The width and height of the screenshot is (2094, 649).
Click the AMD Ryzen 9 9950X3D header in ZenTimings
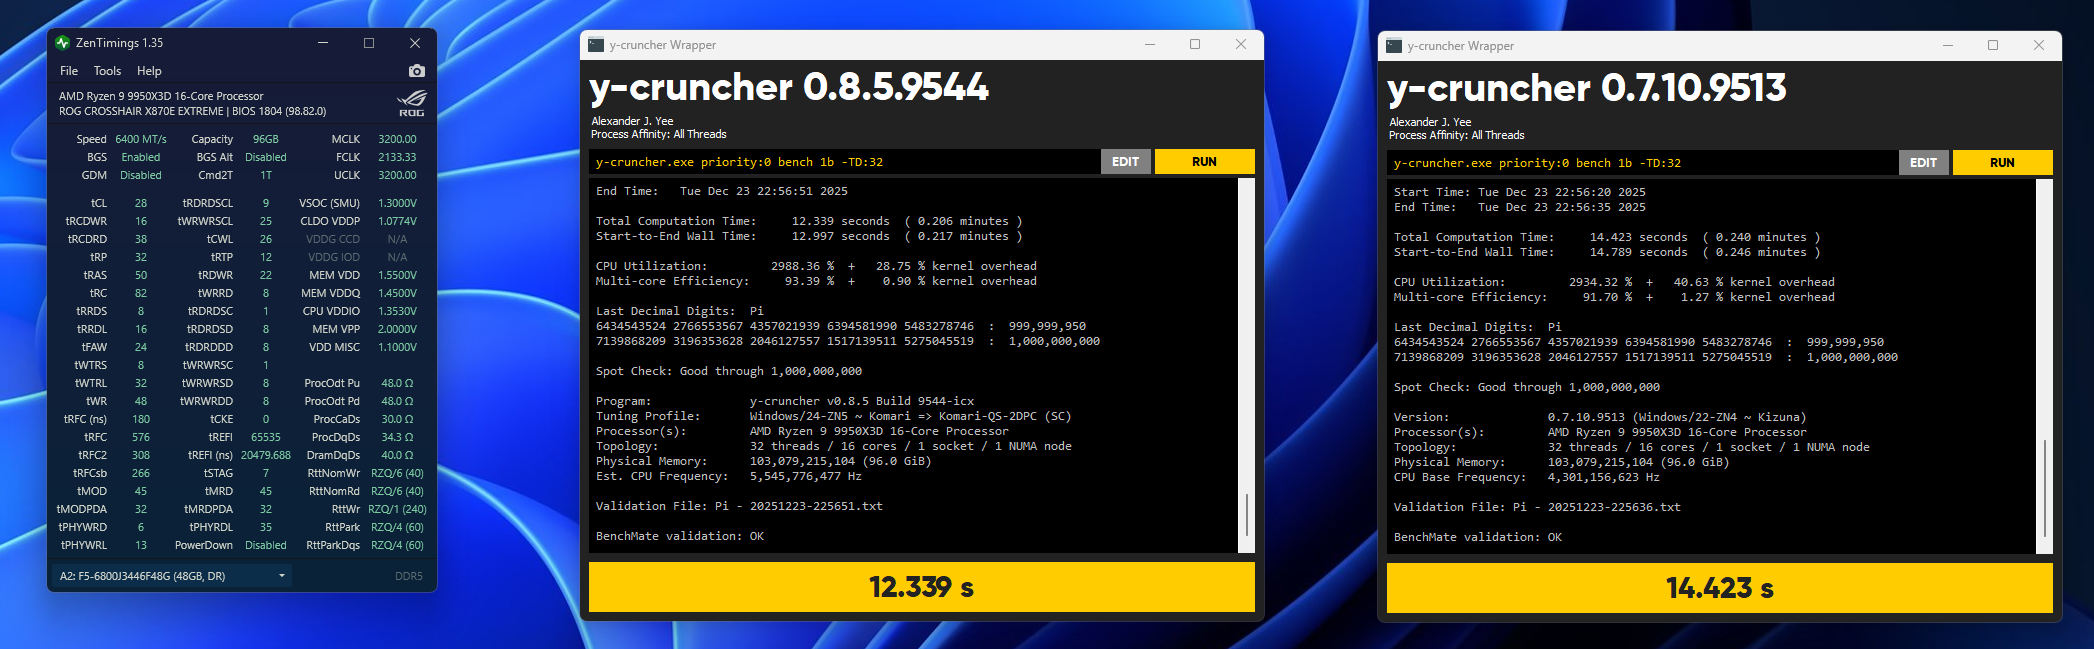(x=161, y=96)
